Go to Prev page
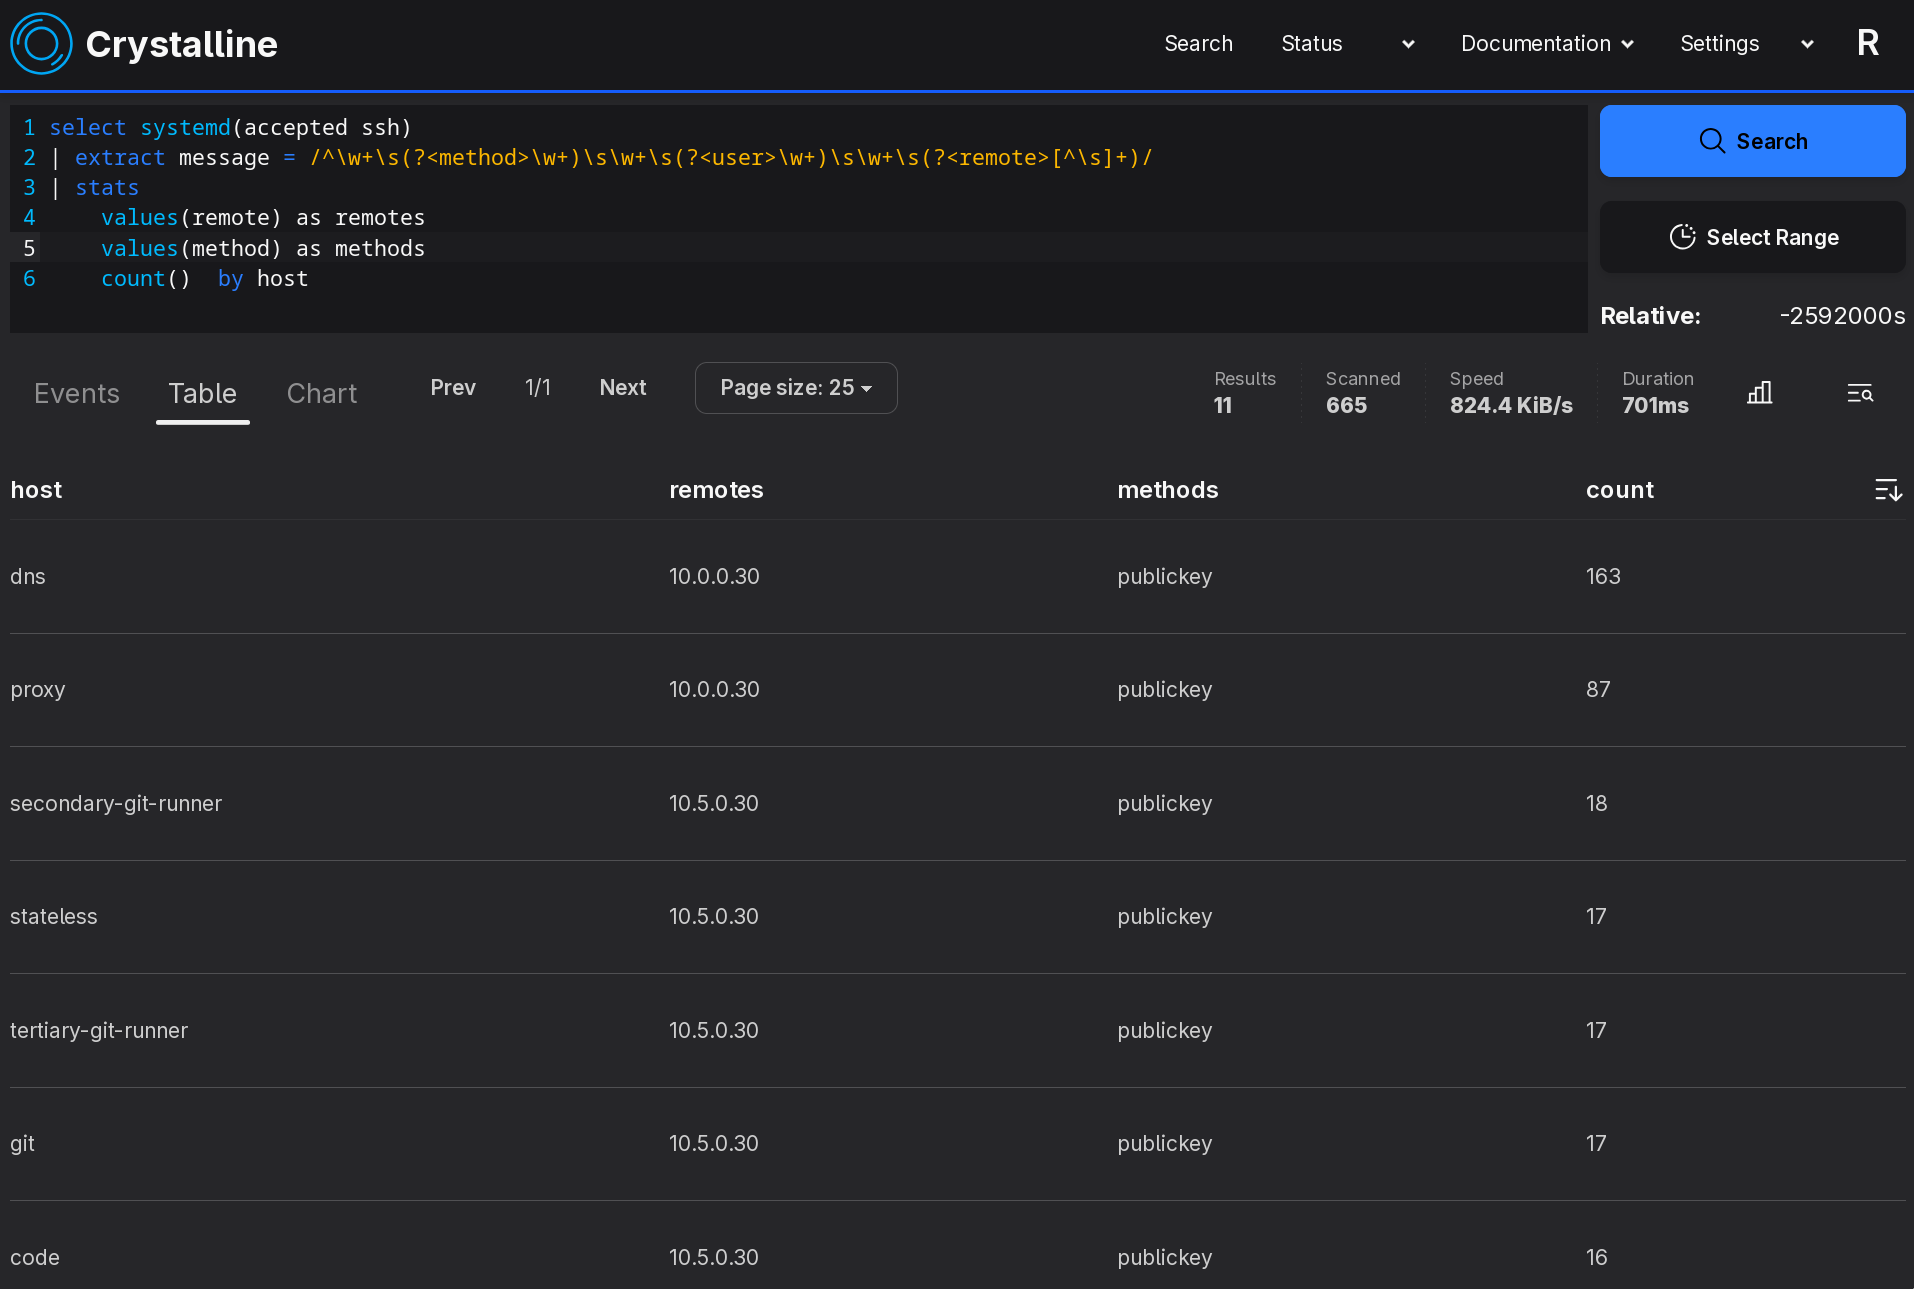 tap(453, 387)
